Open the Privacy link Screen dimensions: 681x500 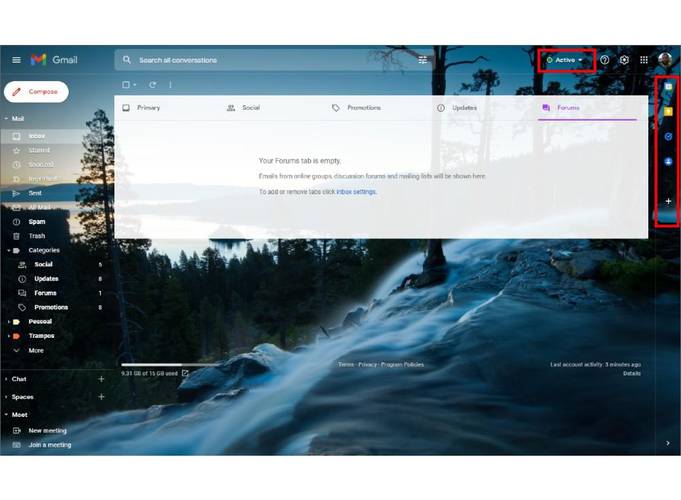tap(367, 364)
